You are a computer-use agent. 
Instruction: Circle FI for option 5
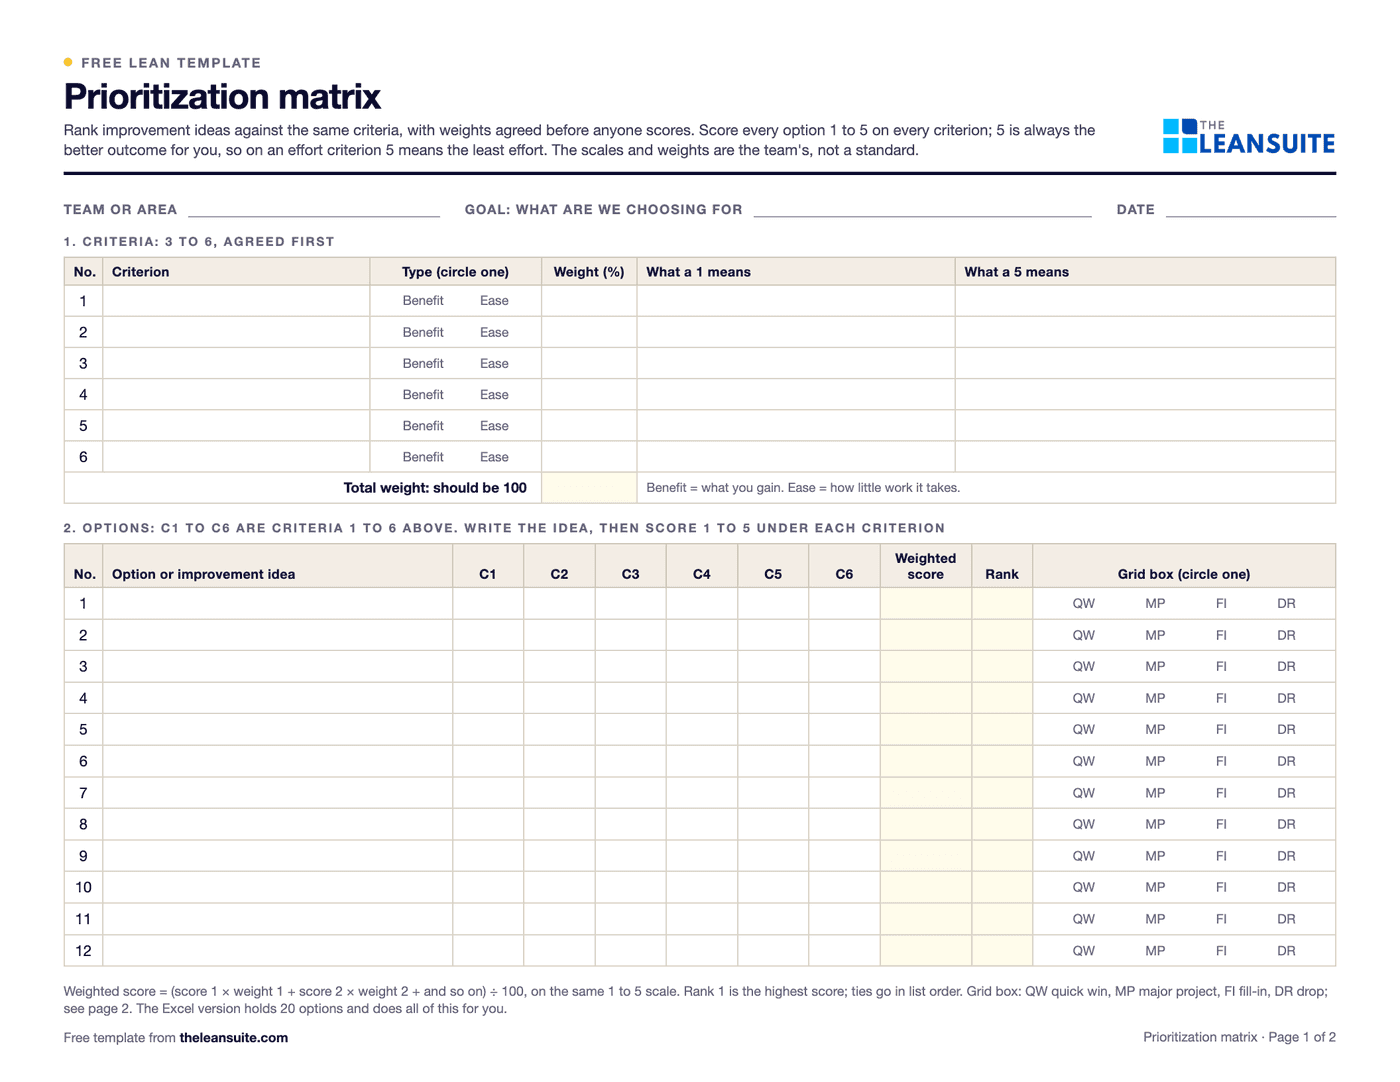[1221, 730]
